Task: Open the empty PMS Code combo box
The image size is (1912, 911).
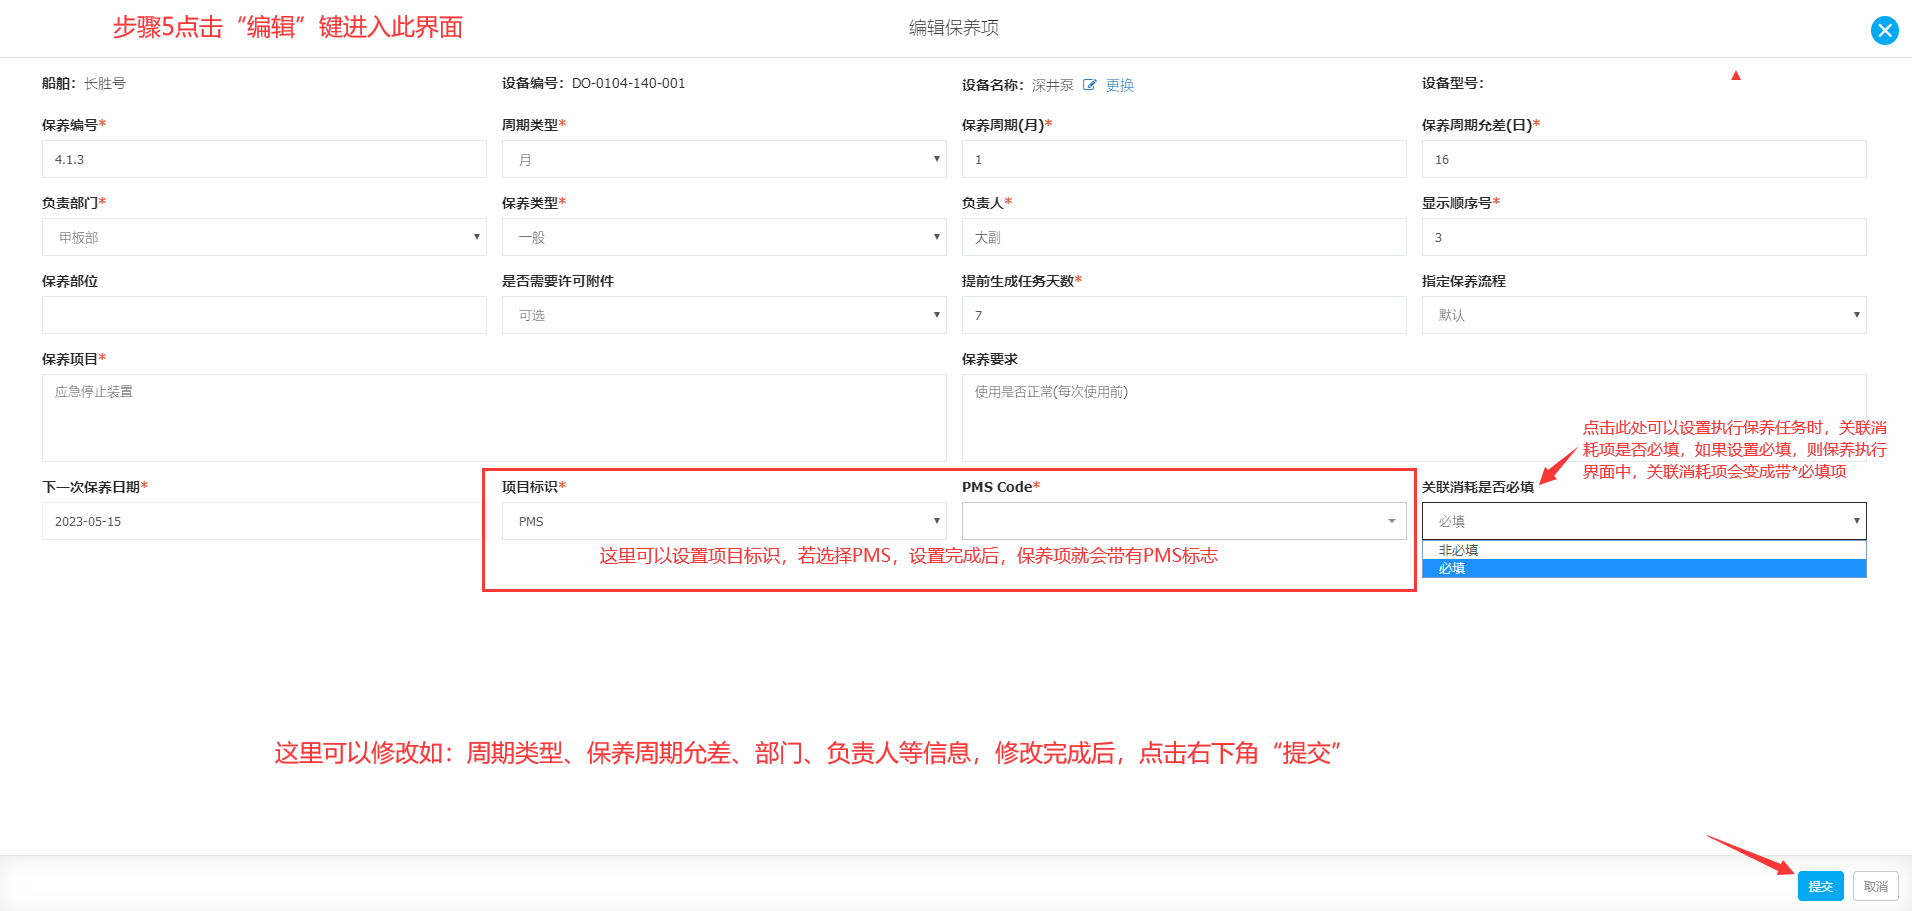Action: pos(1184,521)
